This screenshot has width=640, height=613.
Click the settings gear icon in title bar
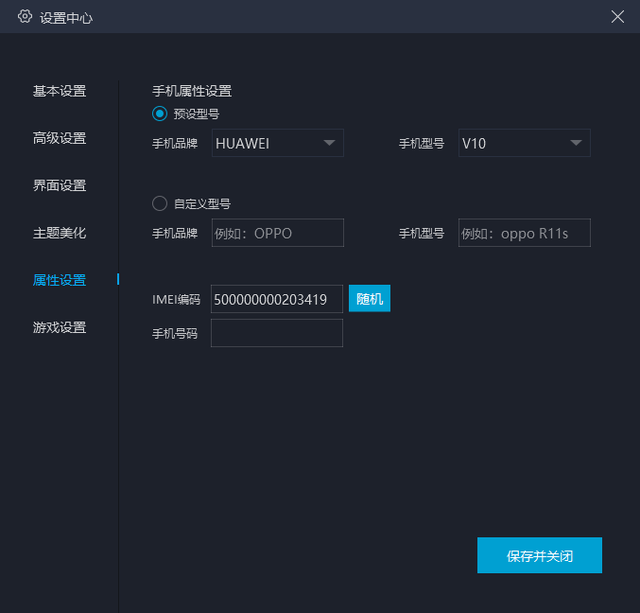coord(25,16)
